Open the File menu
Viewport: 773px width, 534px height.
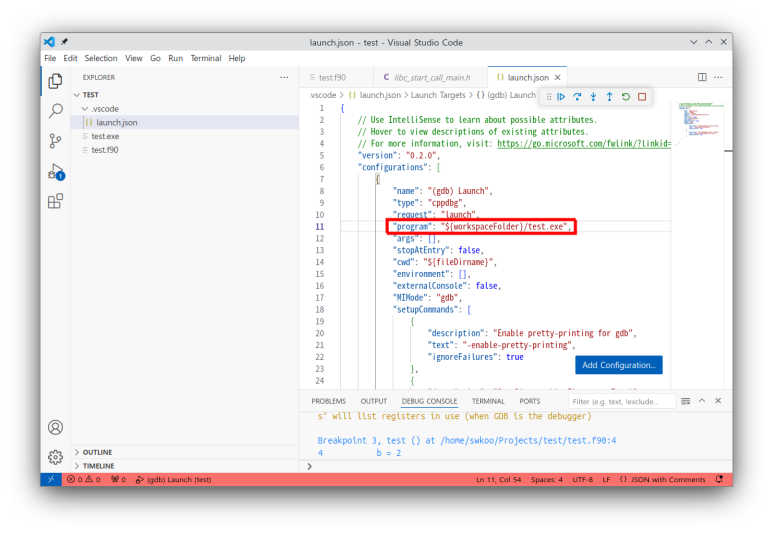coord(50,58)
